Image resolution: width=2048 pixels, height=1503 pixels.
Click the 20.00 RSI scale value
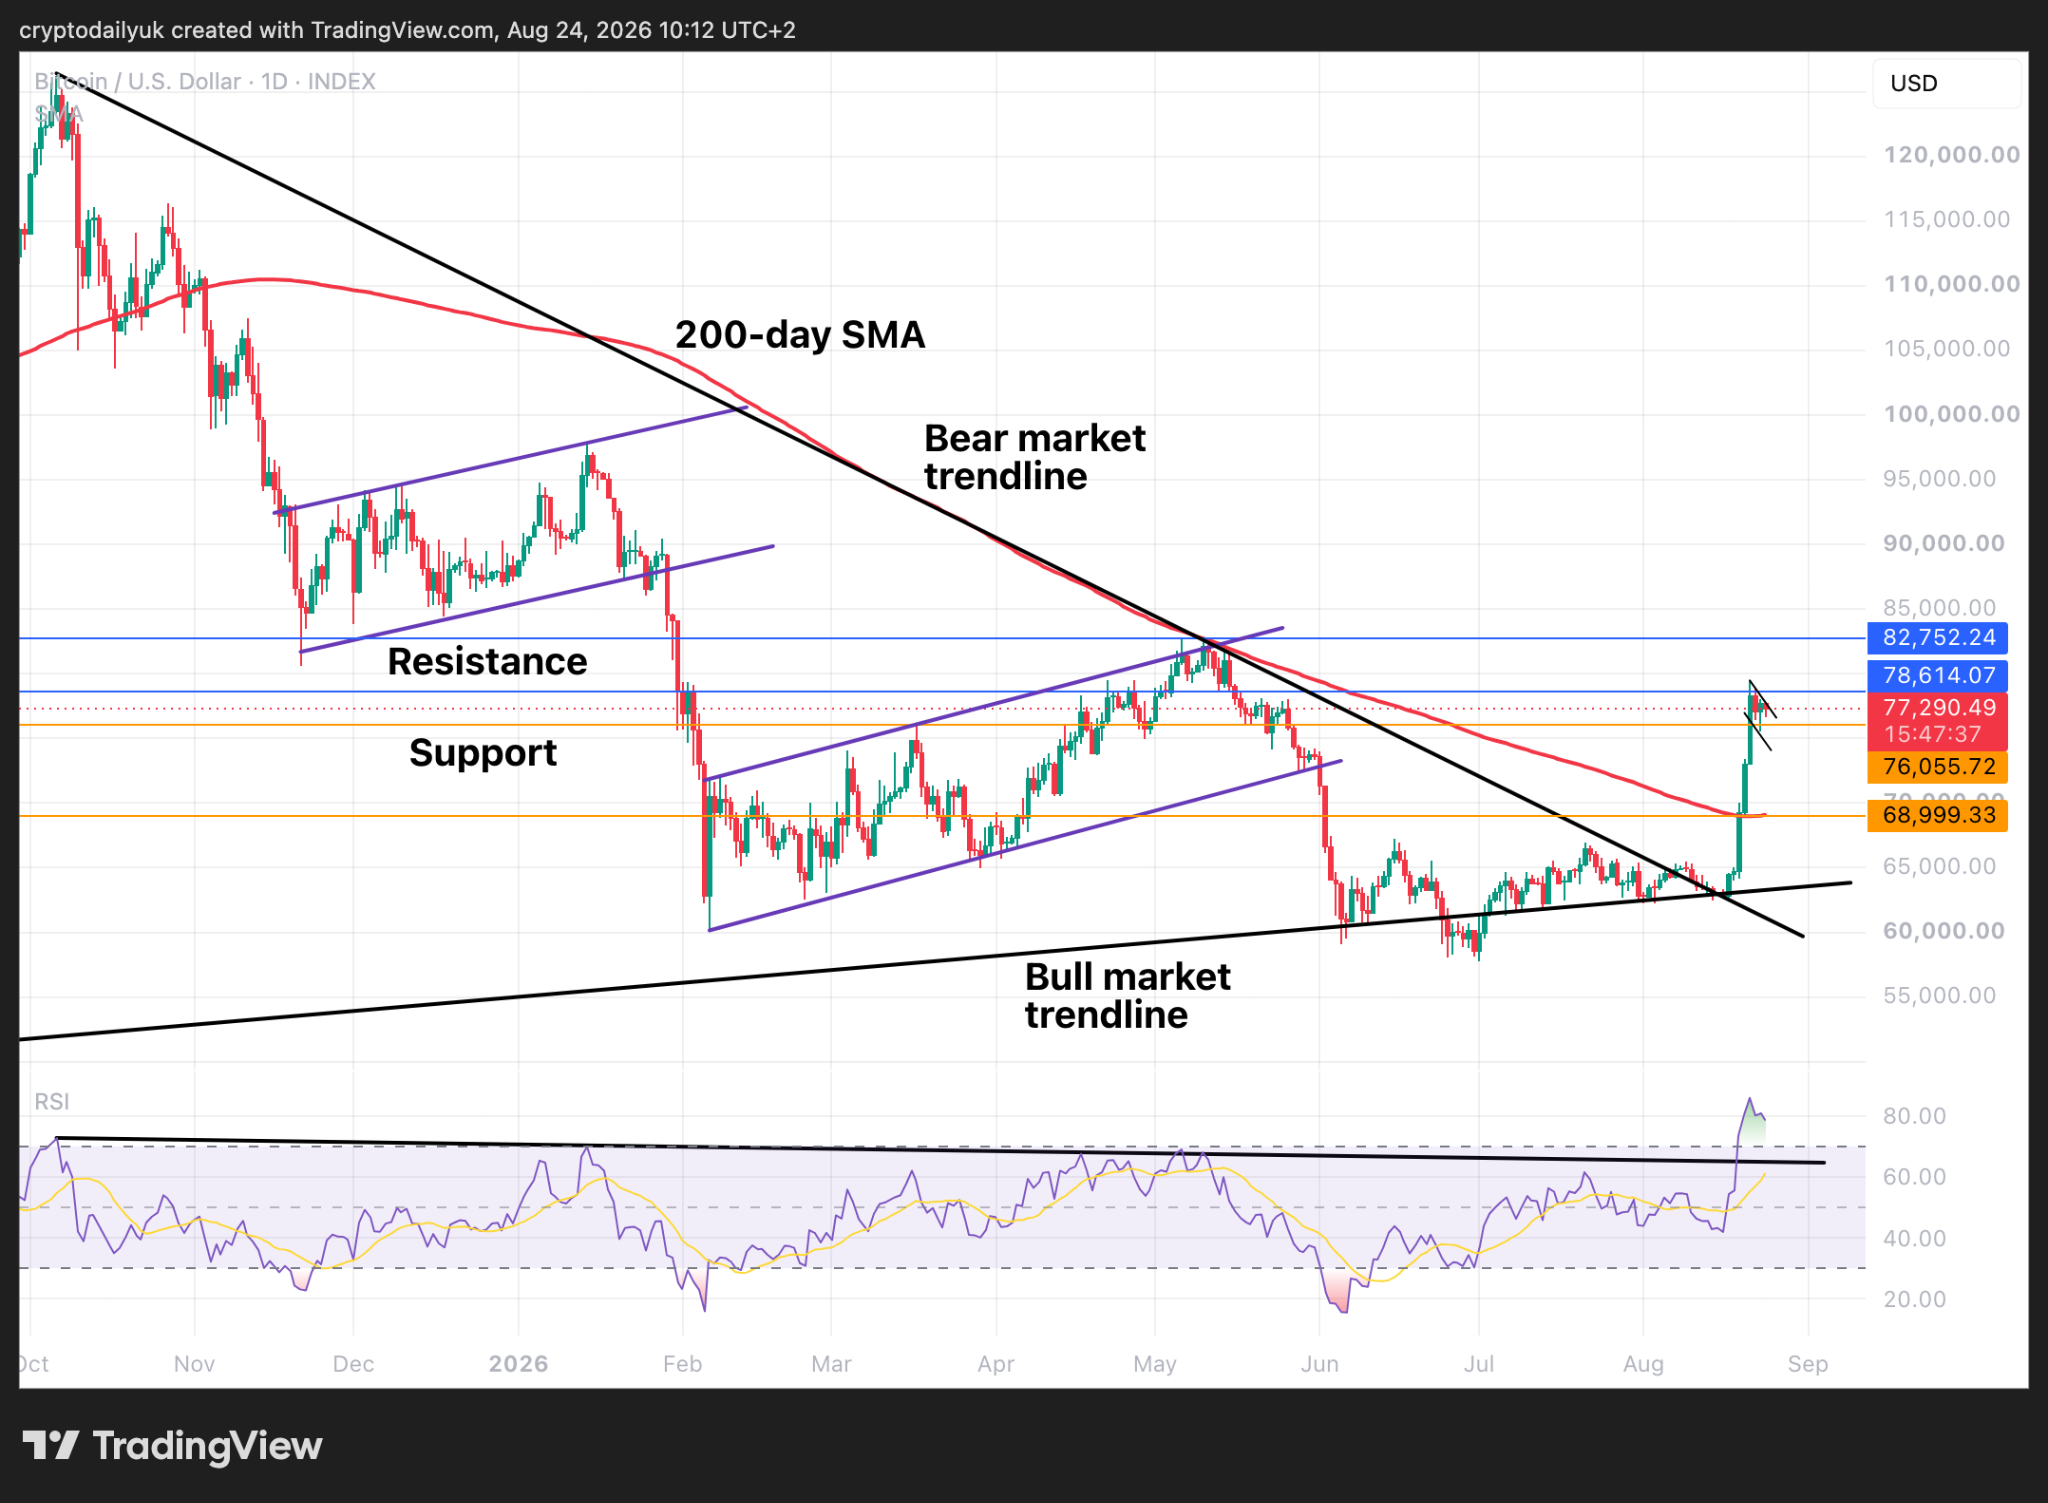(x=1914, y=1299)
